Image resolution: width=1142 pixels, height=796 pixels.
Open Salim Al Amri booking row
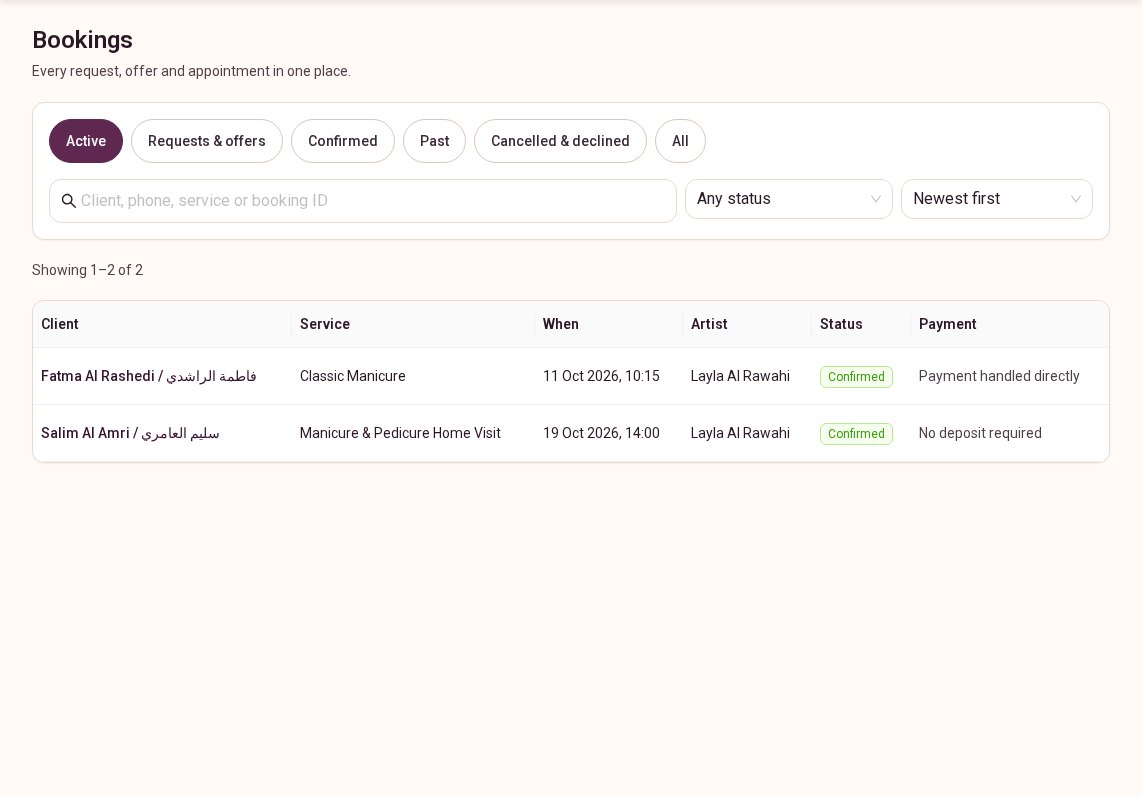click(x=571, y=433)
